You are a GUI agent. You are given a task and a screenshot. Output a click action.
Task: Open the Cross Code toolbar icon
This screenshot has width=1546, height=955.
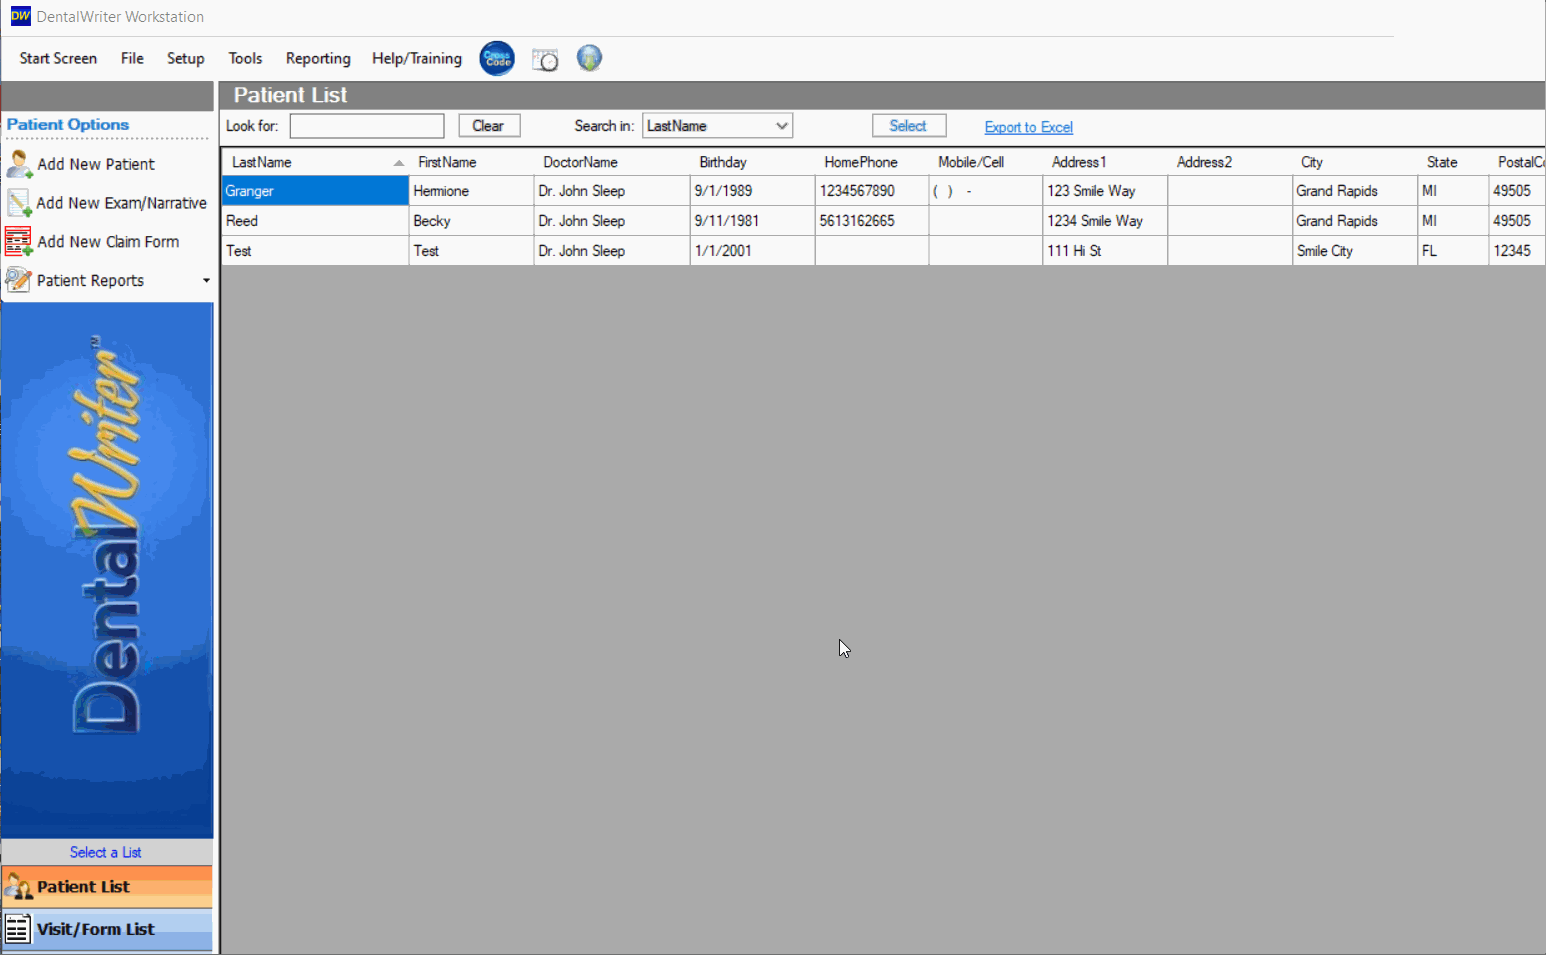(x=497, y=59)
